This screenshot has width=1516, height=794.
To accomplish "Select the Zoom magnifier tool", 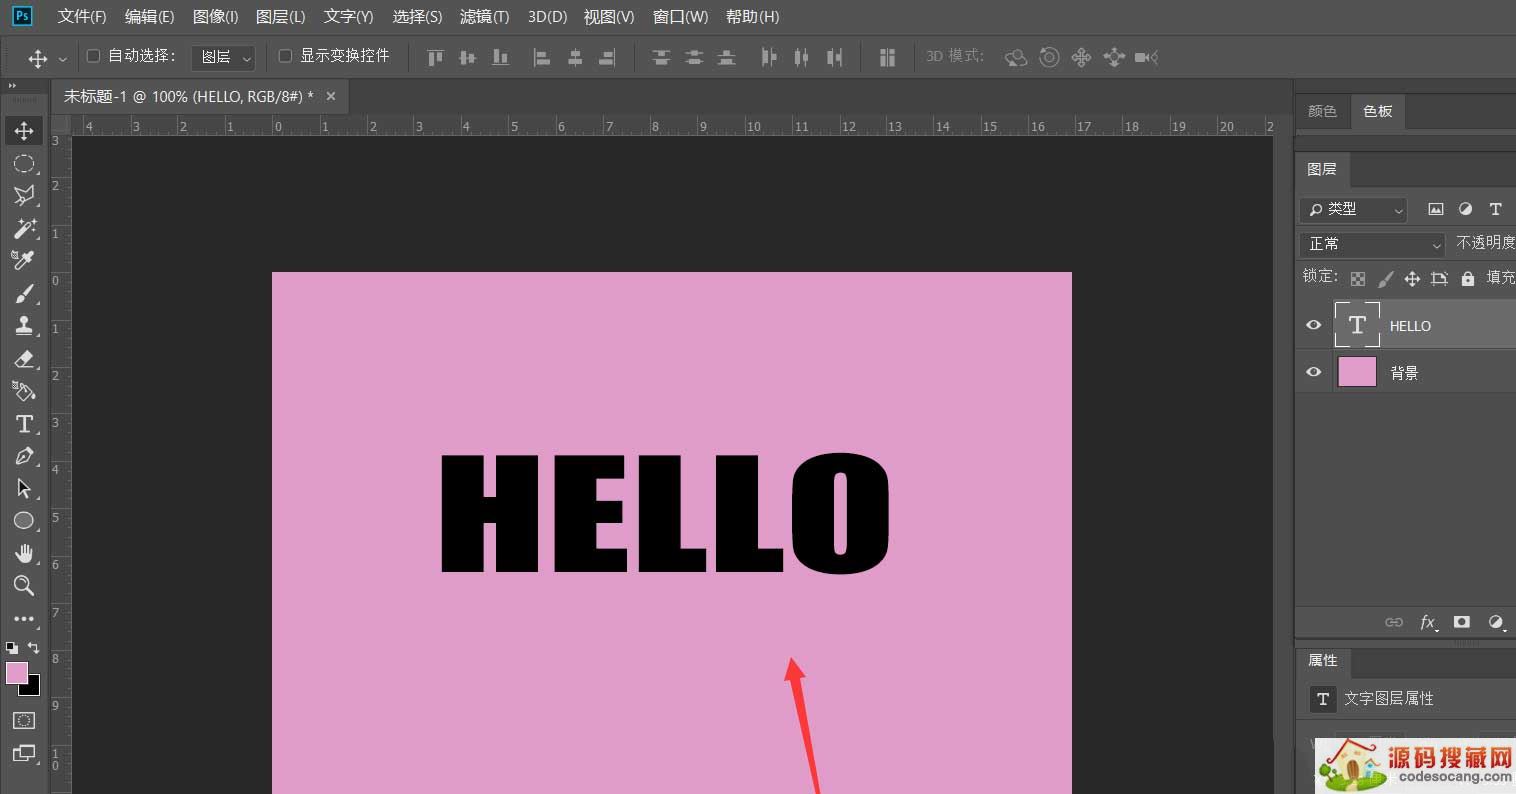I will click(x=24, y=586).
